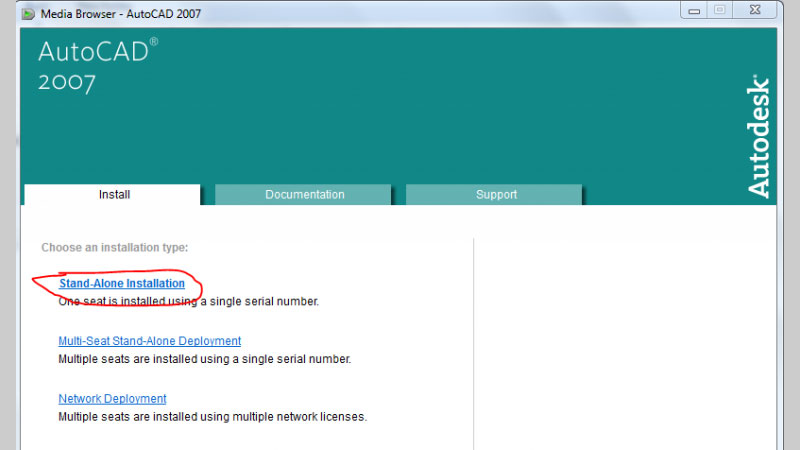Choose Multi-Seat Stand-Alone Deployment
Screen dimensions: 800x450
[x=149, y=341]
